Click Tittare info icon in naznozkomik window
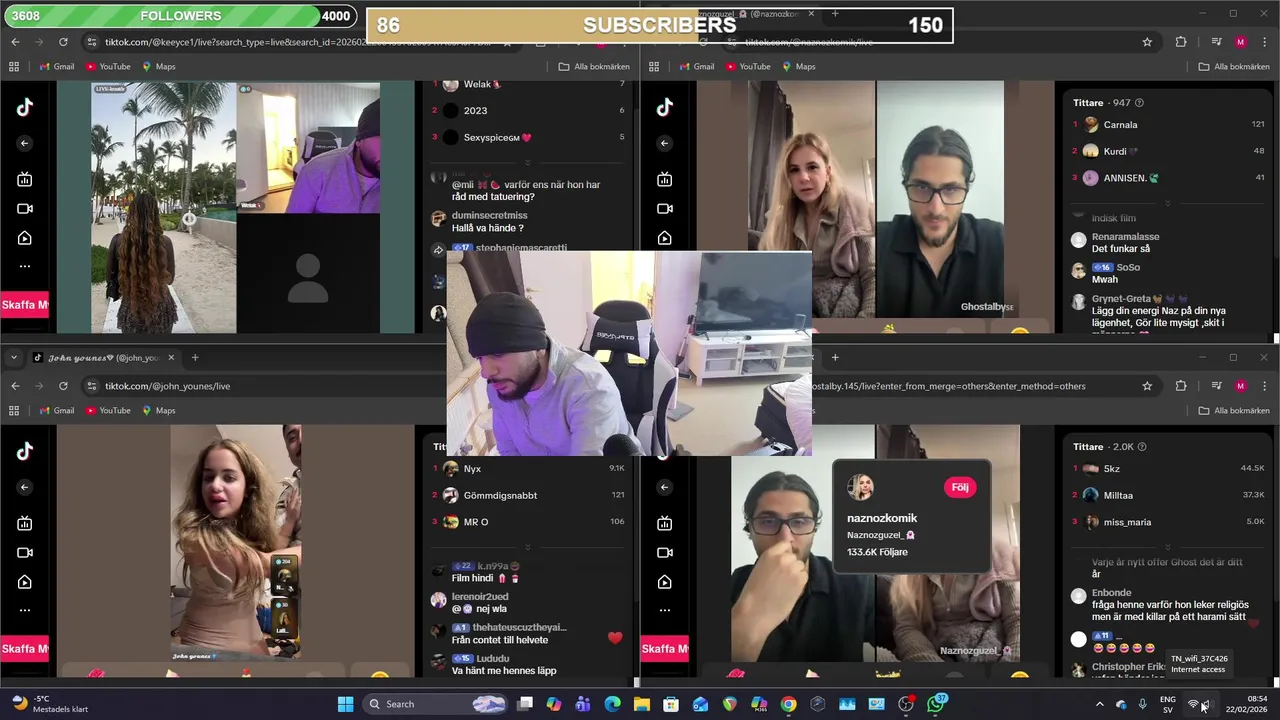1280x720 pixels. tap(1139, 103)
